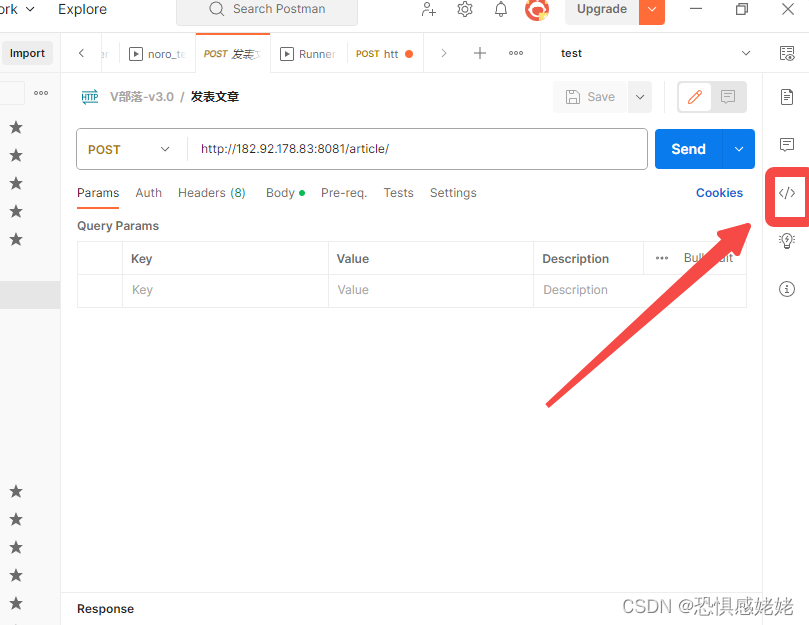Open the V部落-v3.0 collection breadcrumb

(x=142, y=97)
